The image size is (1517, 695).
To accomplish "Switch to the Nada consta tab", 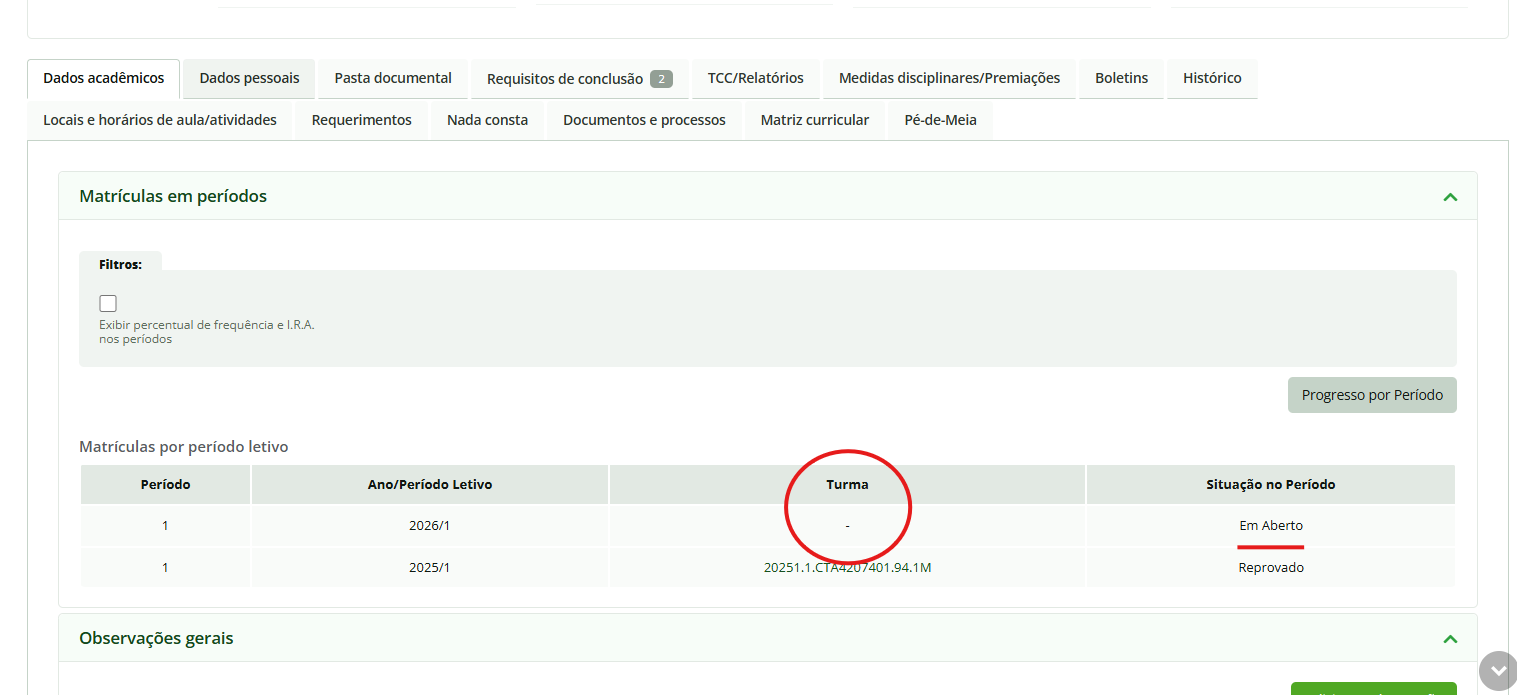I will 487,119.
